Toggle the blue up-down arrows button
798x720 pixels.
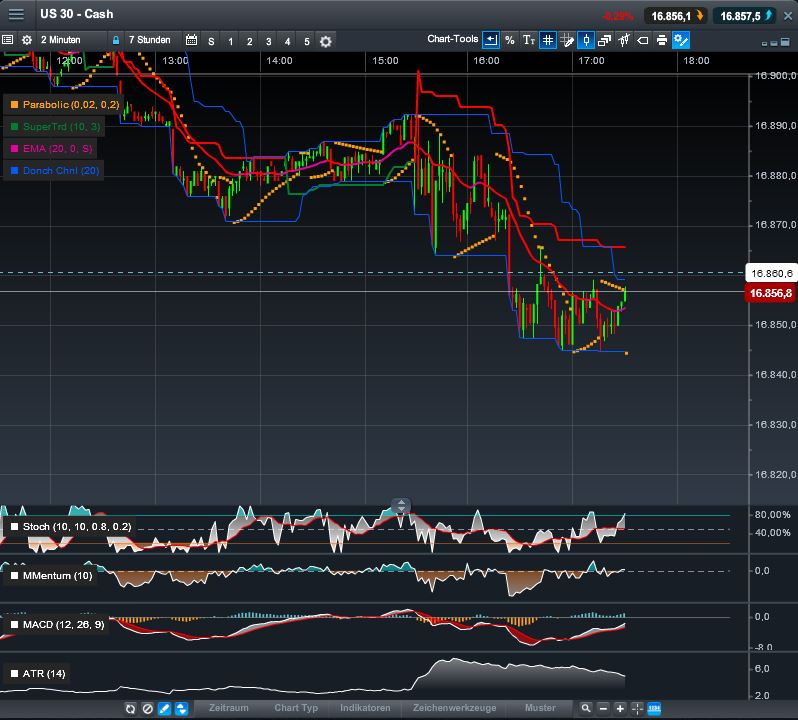click(181, 708)
